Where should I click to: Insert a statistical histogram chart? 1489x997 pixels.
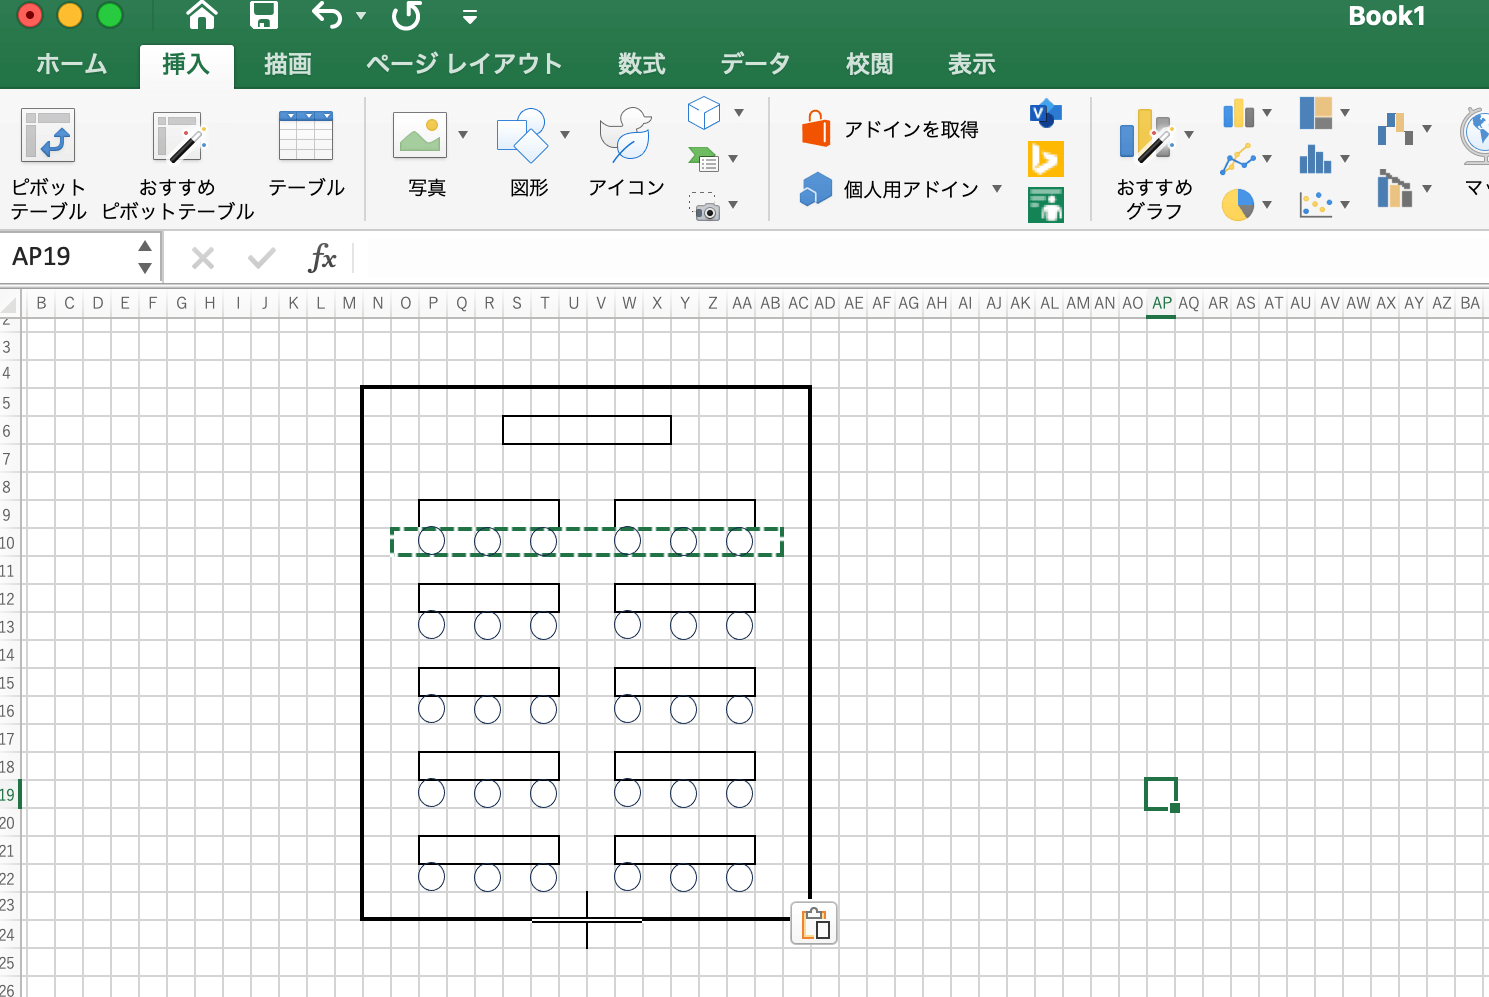pos(1316,159)
